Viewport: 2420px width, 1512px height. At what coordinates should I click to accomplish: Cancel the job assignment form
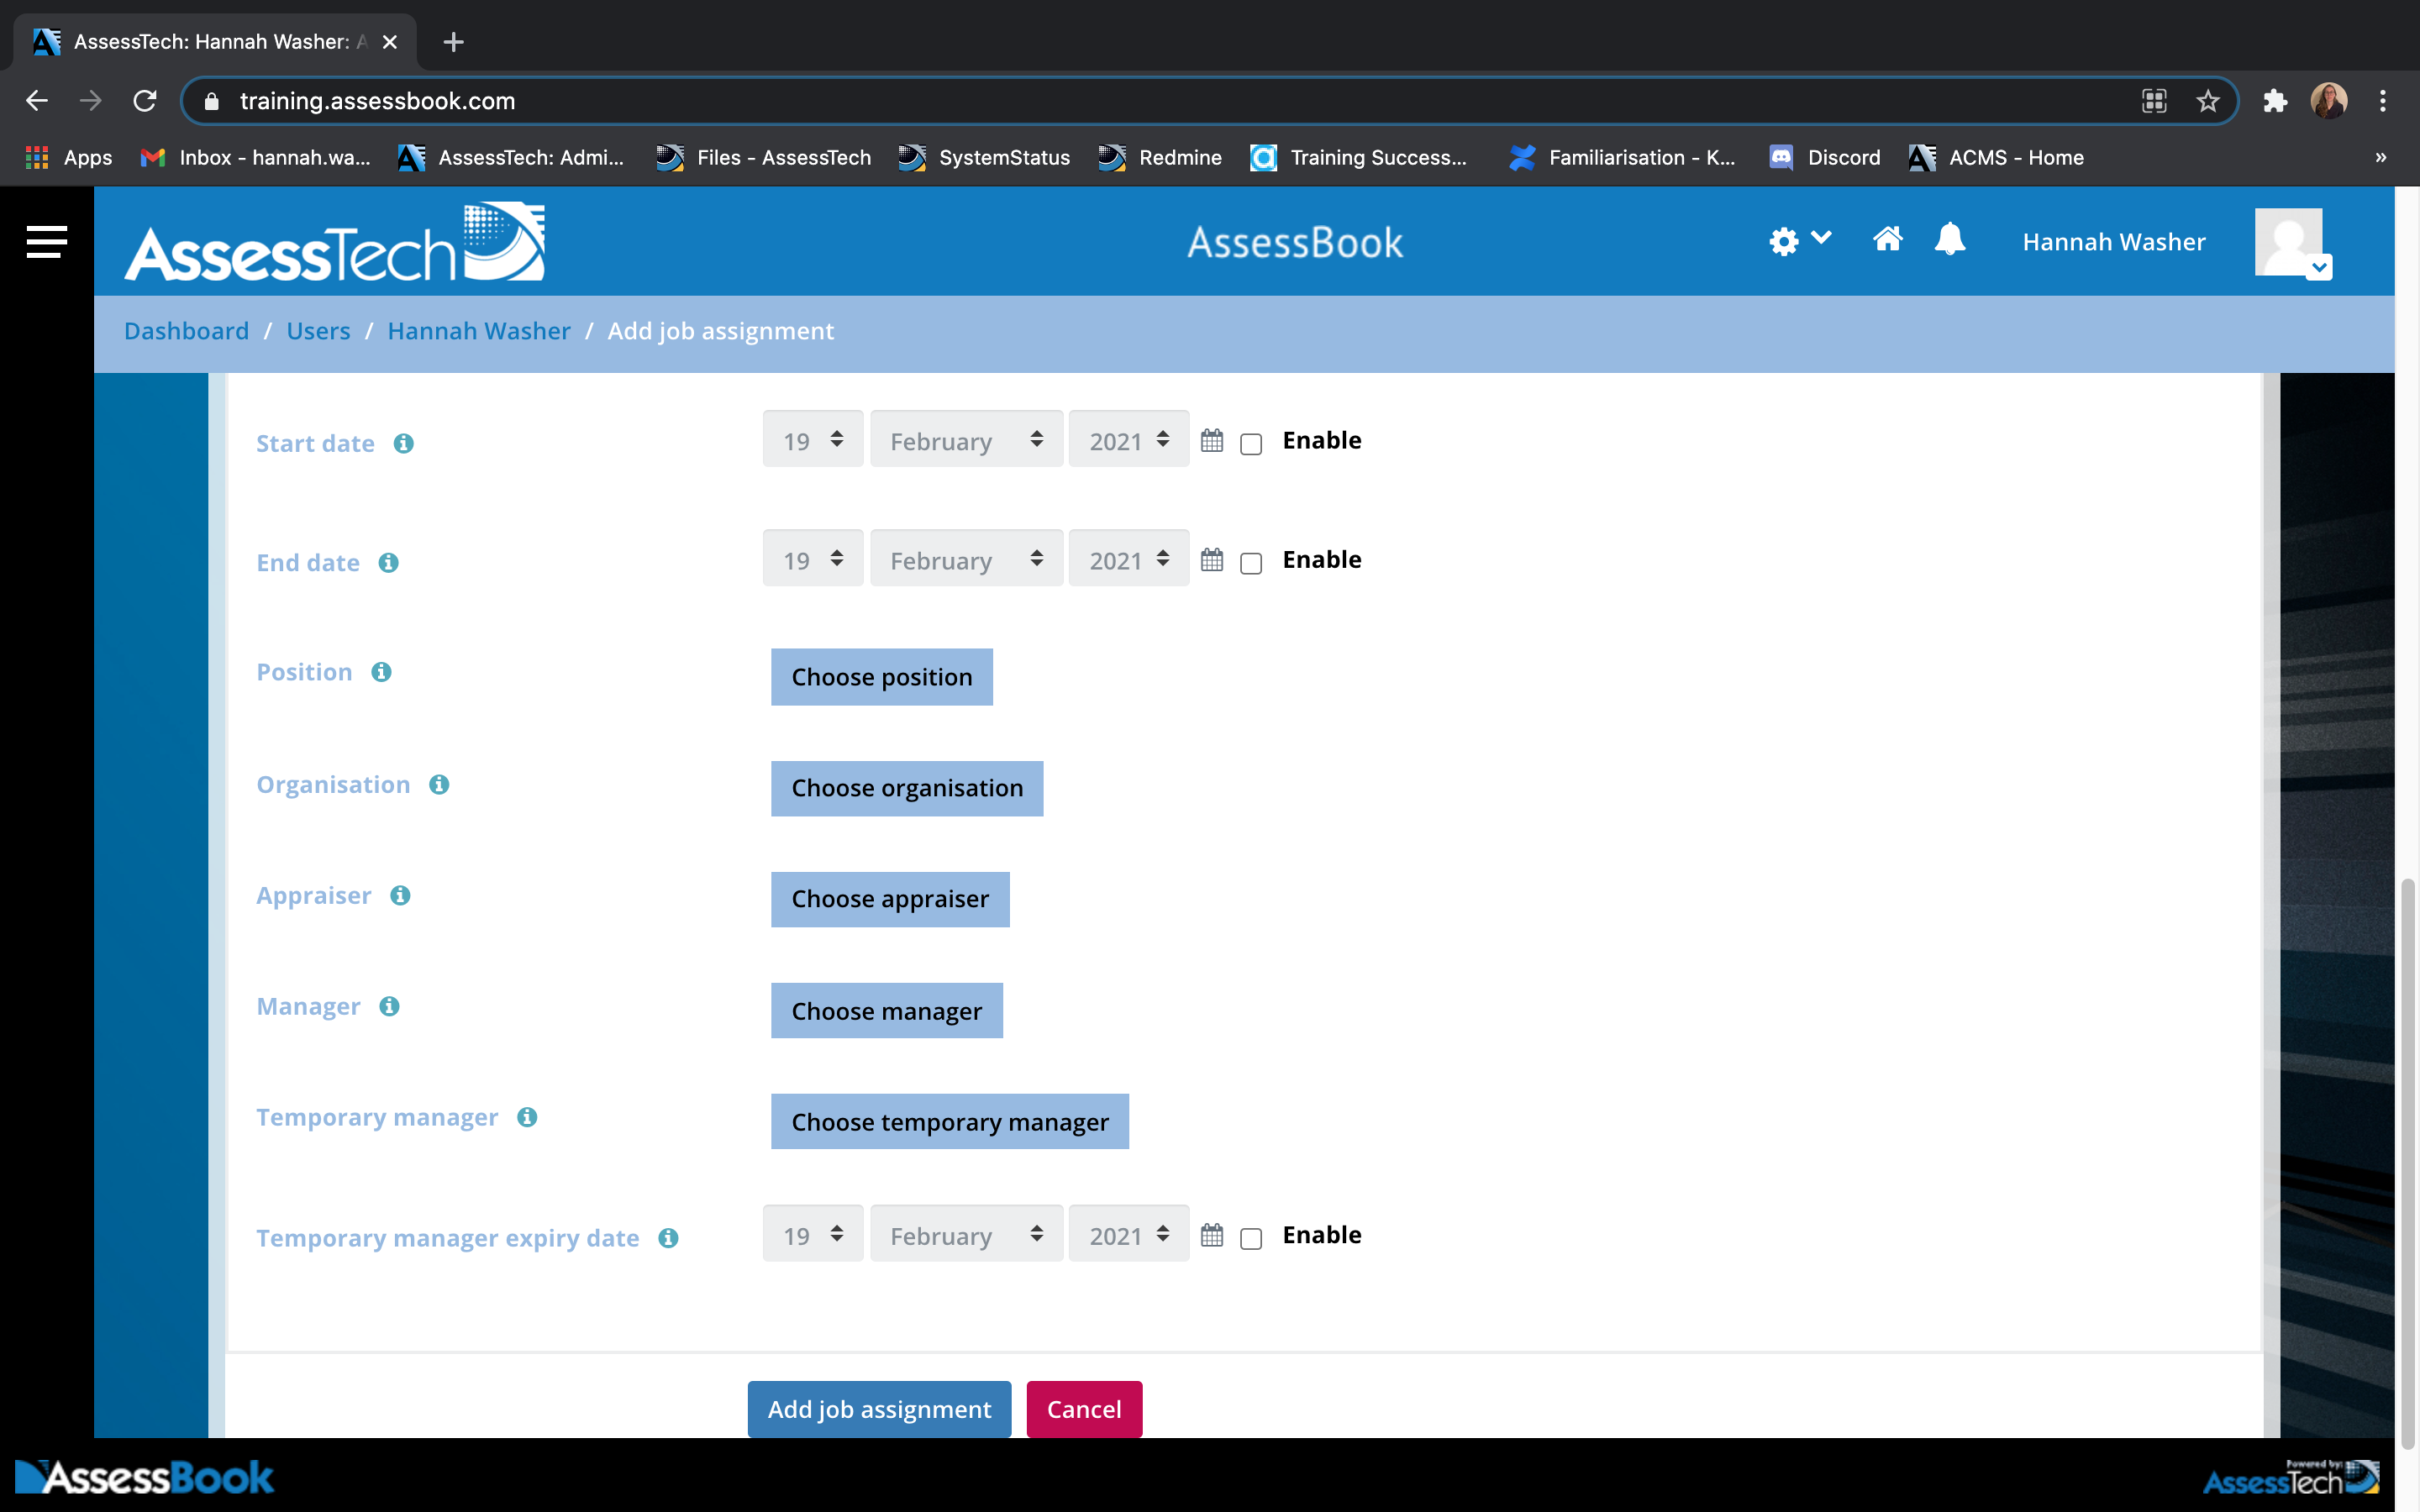[1084, 1409]
